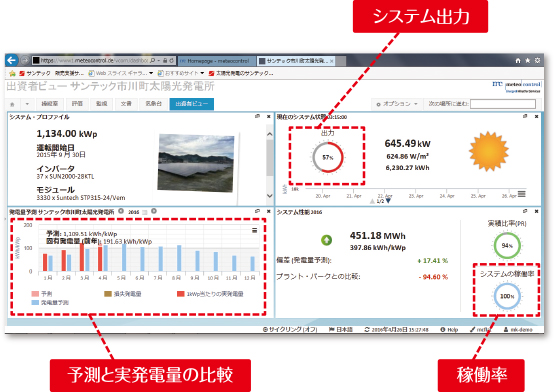Open hamburger menu of forecast bar chart
This screenshot has height=392, width=556.
(254, 231)
